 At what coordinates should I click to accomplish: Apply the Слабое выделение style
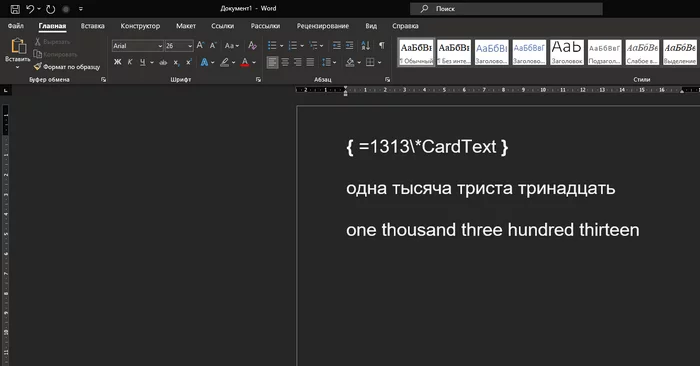(x=642, y=52)
